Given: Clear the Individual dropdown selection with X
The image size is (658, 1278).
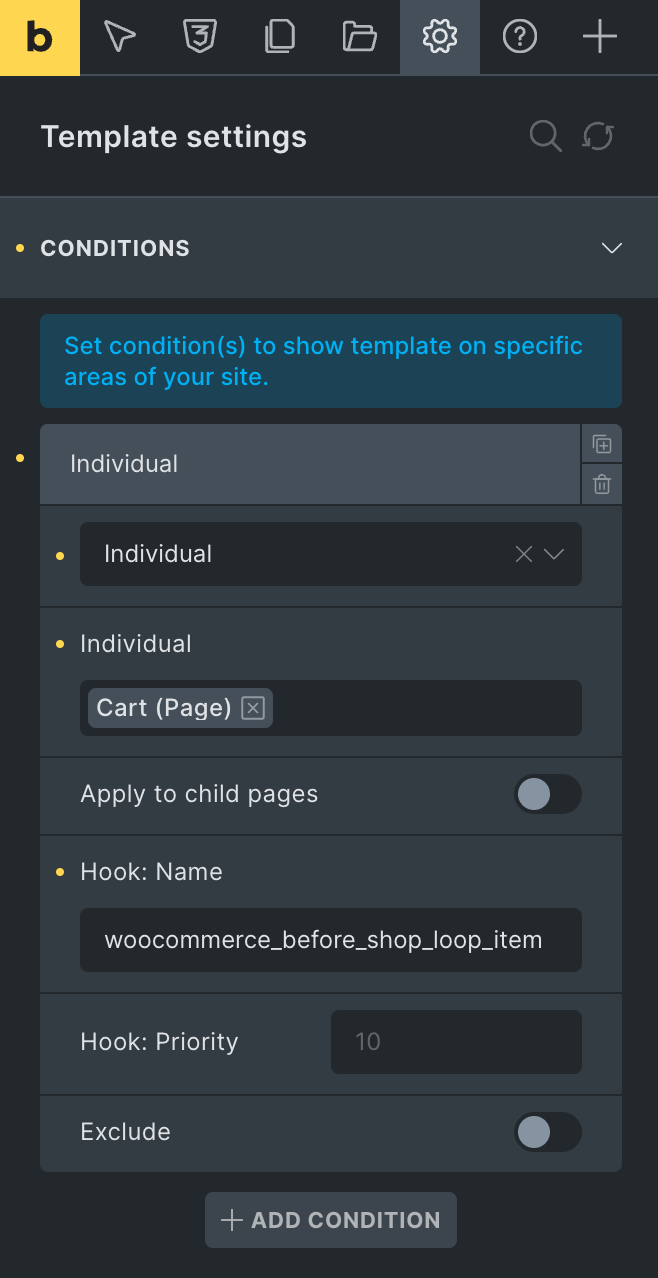Looking at the screenshot, I should coord(523,554).
